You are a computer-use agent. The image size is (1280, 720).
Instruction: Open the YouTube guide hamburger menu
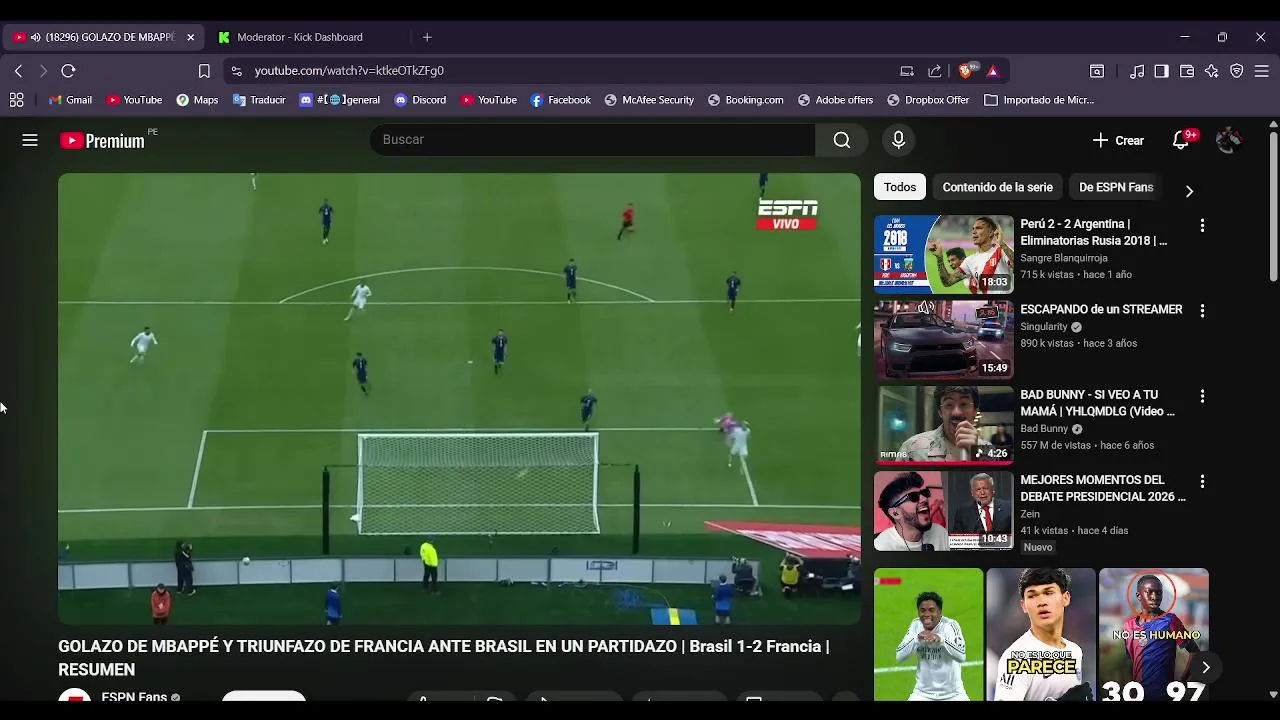[x=30, y=140]
